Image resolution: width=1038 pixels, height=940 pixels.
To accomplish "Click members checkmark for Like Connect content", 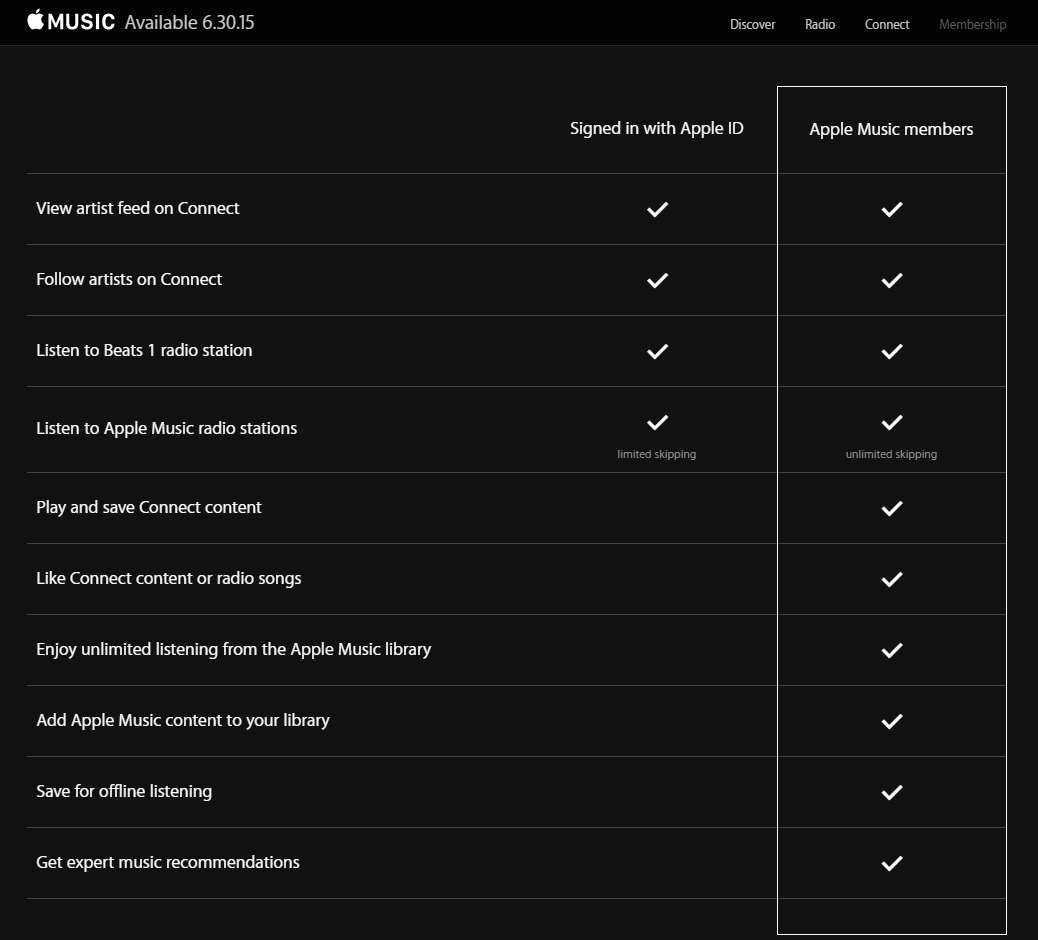I will (x=892, y=579).
